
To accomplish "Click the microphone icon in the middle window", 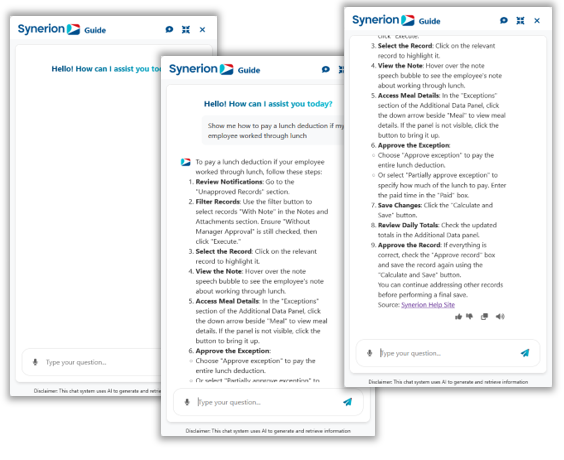I will tap(187, 402).
